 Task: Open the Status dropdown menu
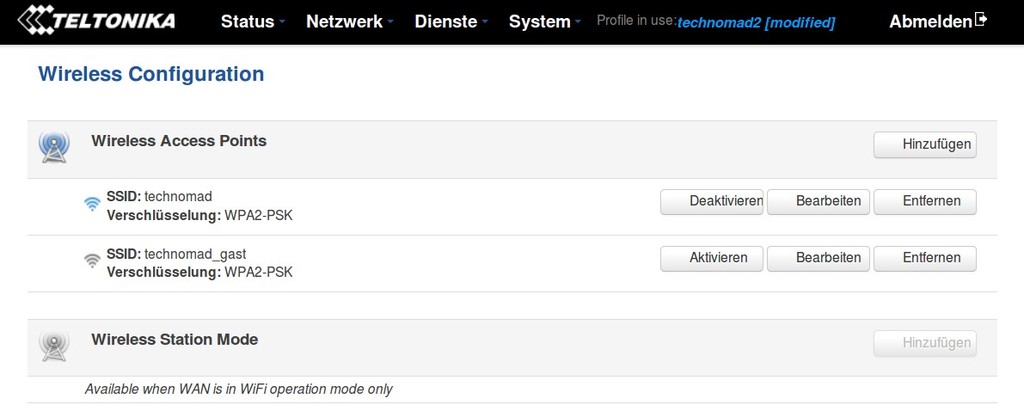pos(253,22)
